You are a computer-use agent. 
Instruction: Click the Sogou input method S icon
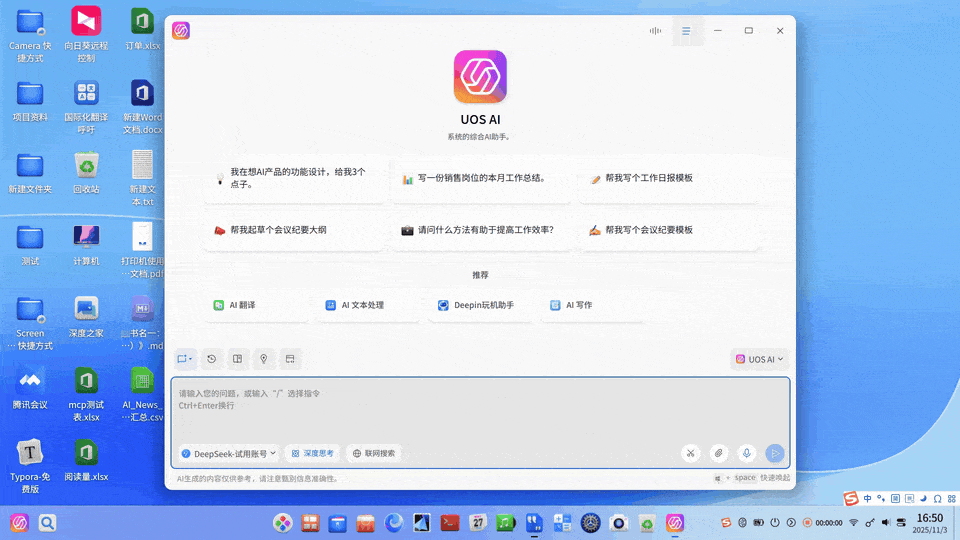(850, 498)
